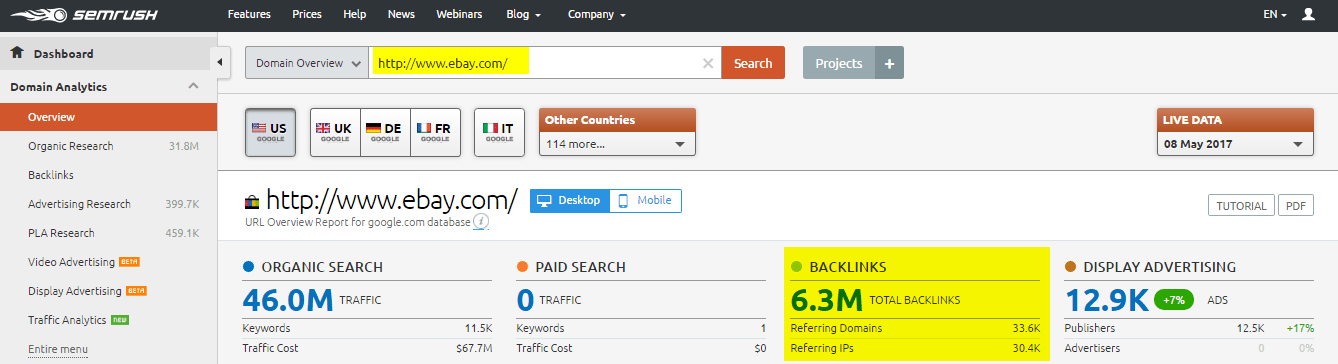Click the info icon beside google.com database
The height and width of the screenshot is (364, 1338).
481,222
